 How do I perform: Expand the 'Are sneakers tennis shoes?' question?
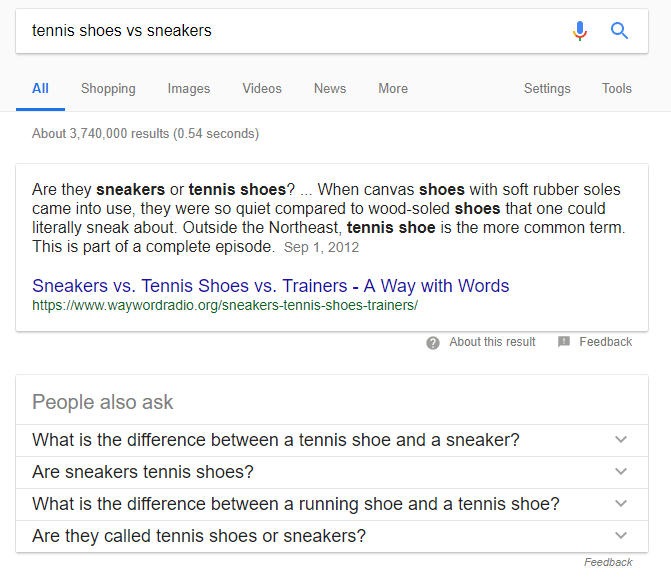click(621, 472)
